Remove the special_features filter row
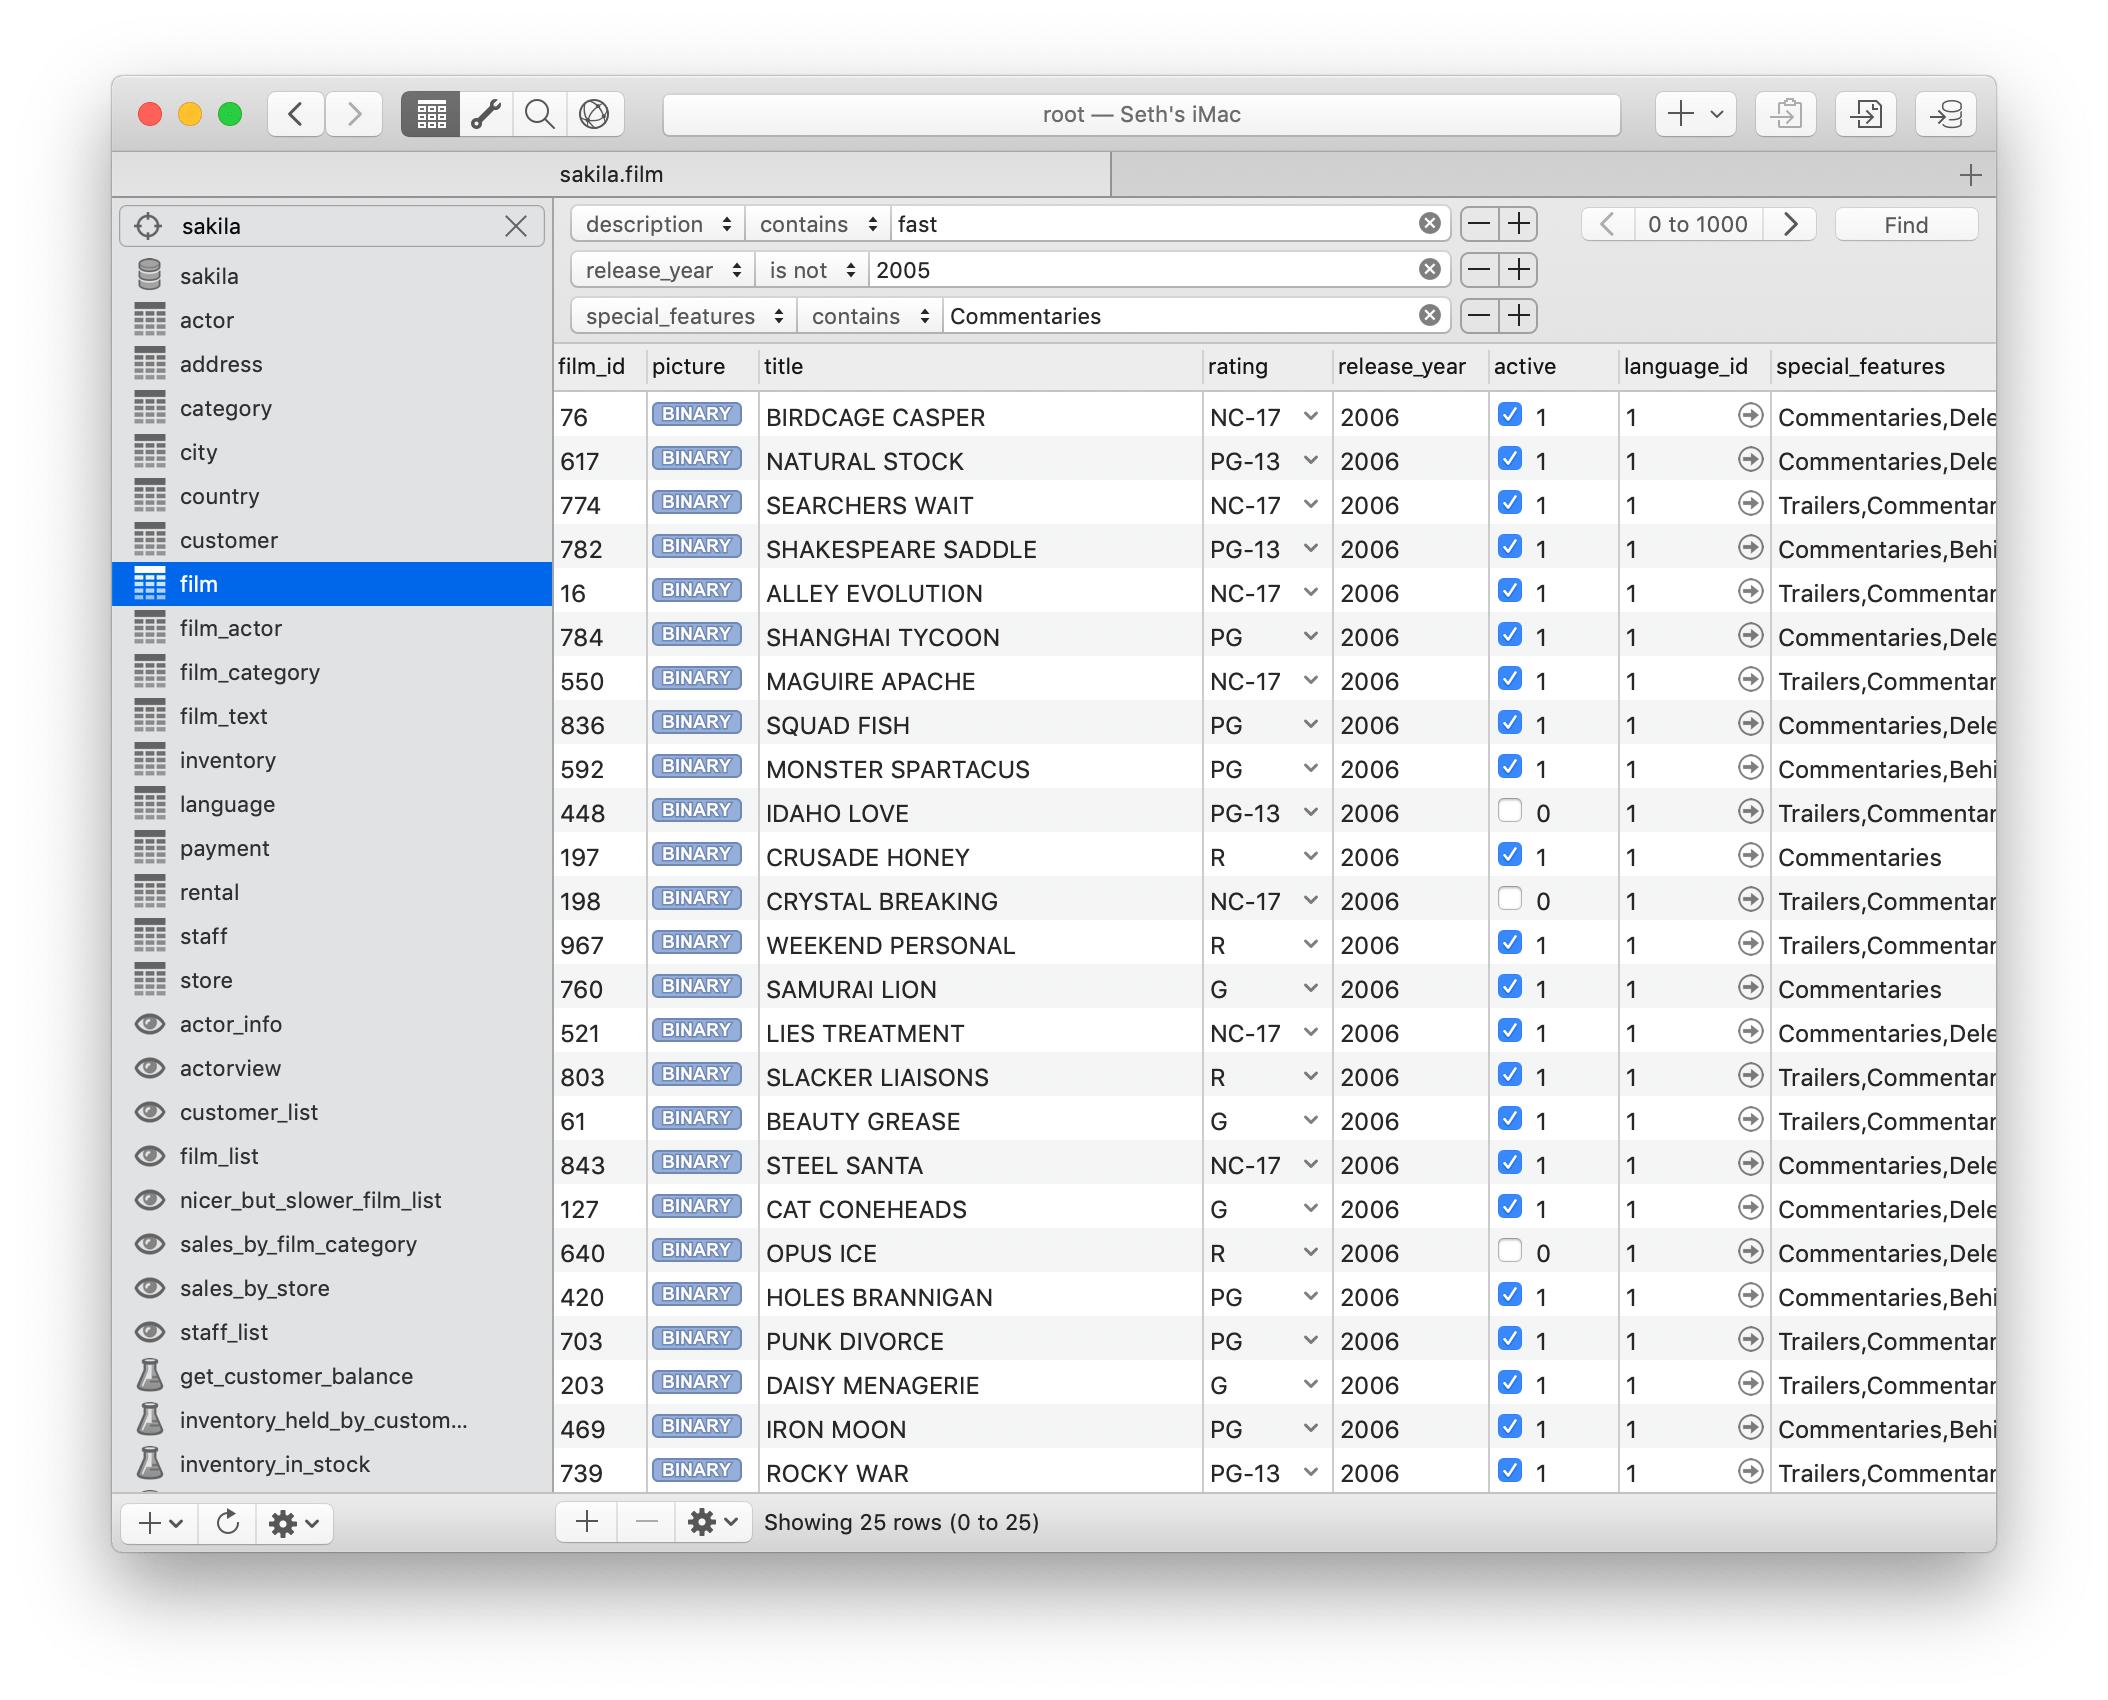The height and width of the screenshot is (1700, 2108). tap(1480, 316)
